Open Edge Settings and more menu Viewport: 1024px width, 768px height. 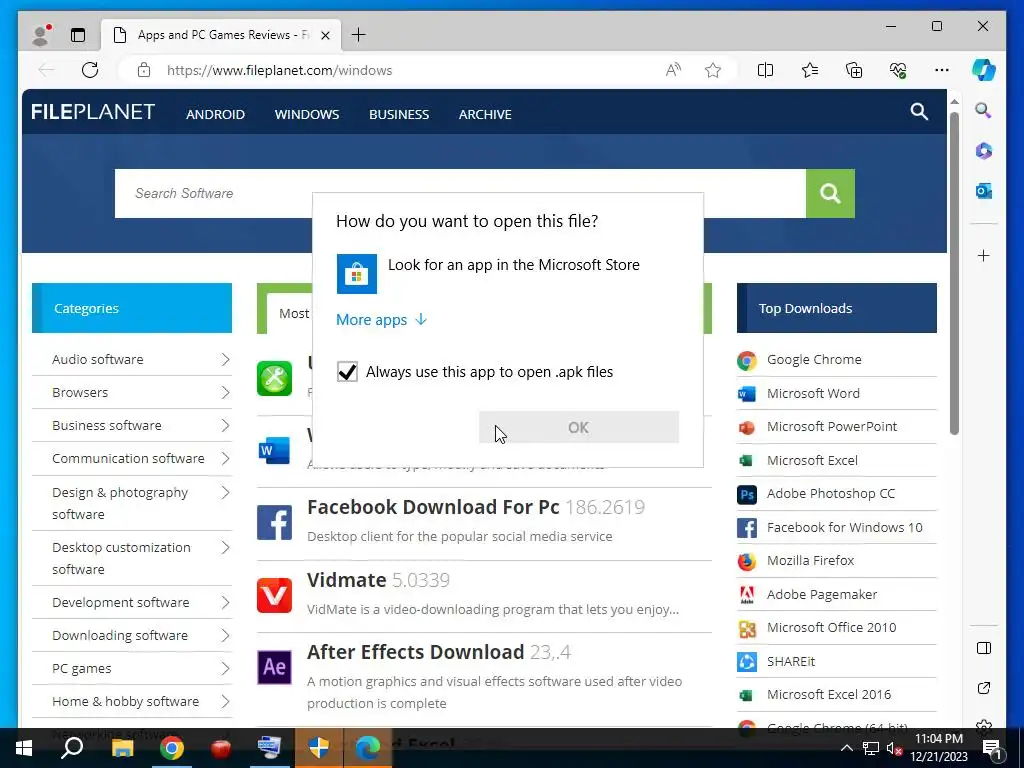point(942,70)
